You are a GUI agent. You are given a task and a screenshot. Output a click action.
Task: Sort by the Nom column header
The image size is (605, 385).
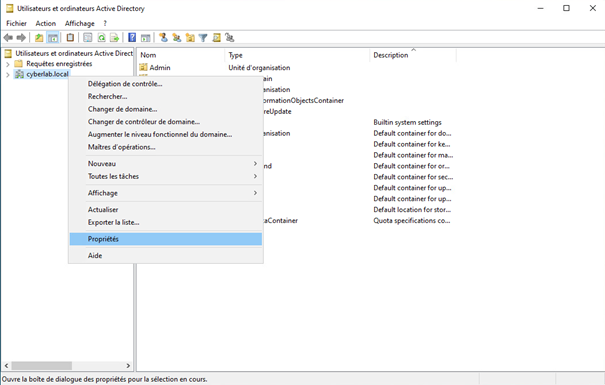[x=181, y=55]
